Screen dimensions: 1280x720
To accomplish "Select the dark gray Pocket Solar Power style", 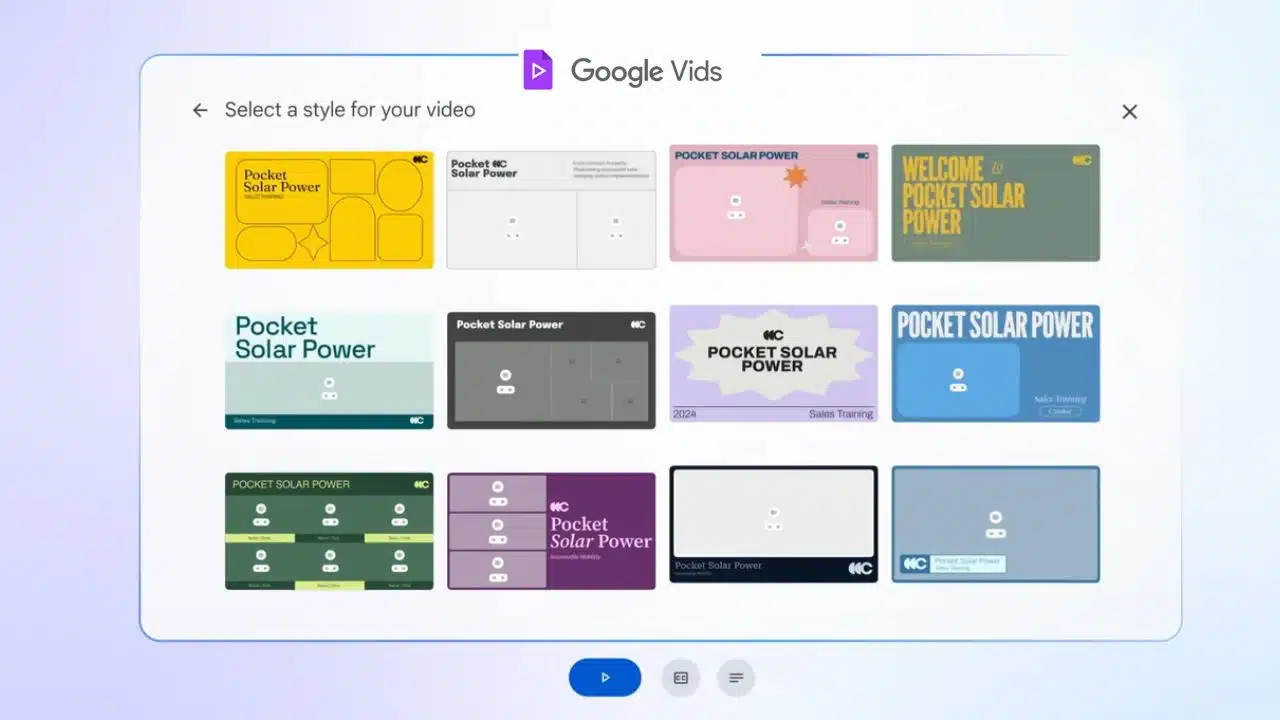I will click(551, 369).
